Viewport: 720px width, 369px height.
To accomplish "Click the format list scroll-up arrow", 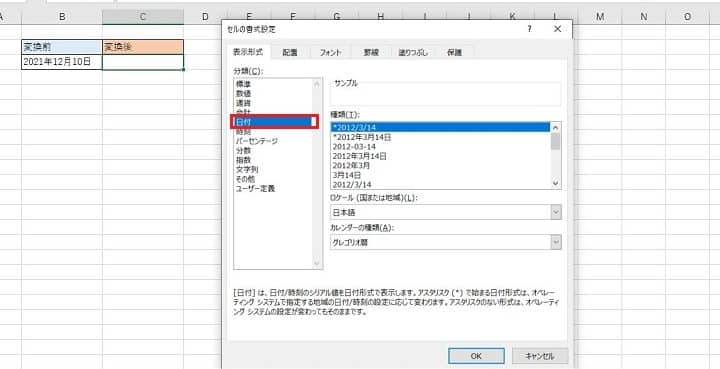I will [x=556, y=127].
